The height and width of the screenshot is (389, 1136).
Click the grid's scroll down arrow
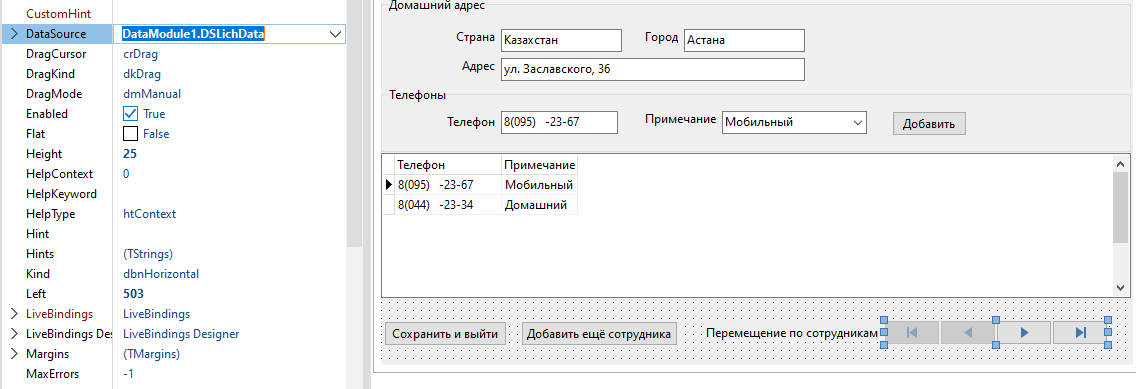pyautogui.click(x=1120, y=288)
